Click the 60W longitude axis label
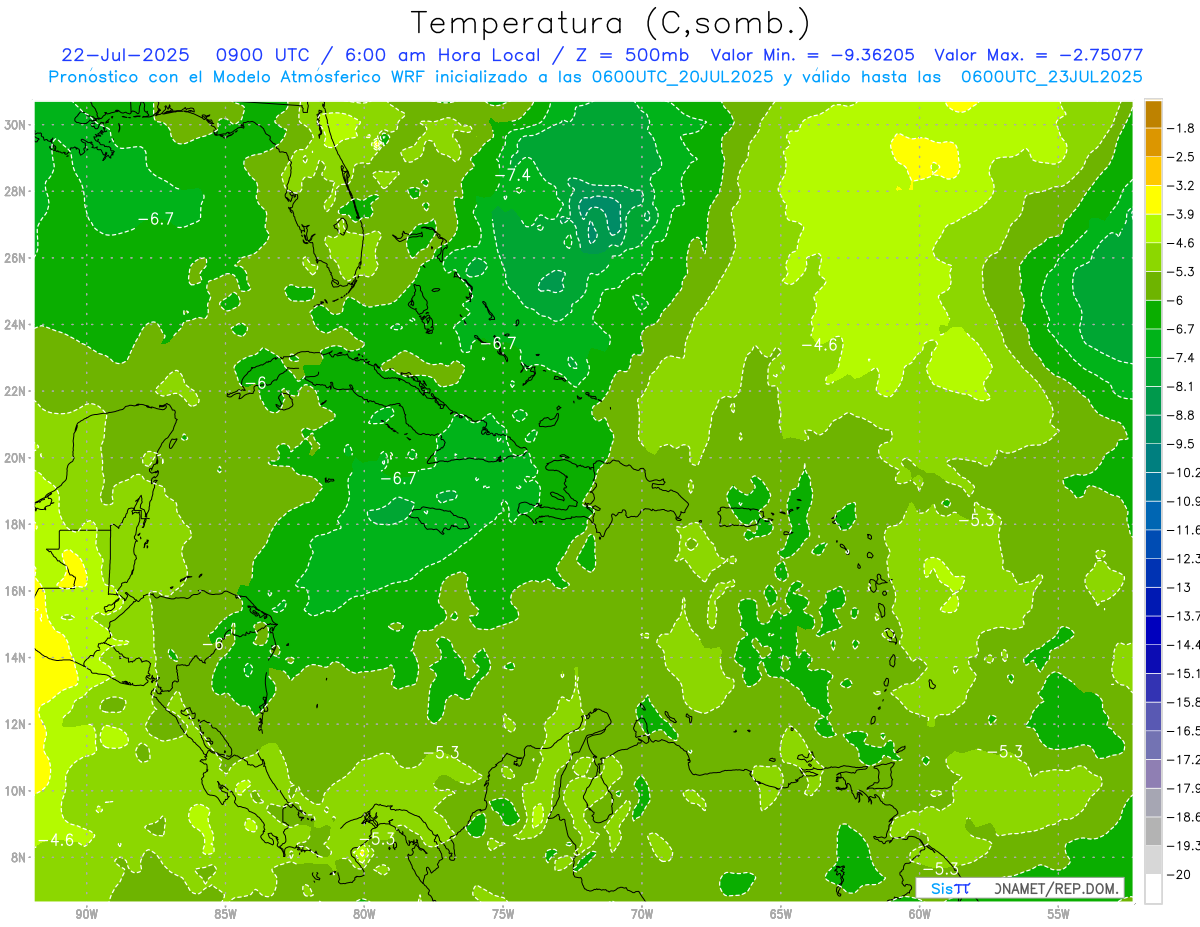This screenshot has width=1200, height=927. (x=920, y=914)
